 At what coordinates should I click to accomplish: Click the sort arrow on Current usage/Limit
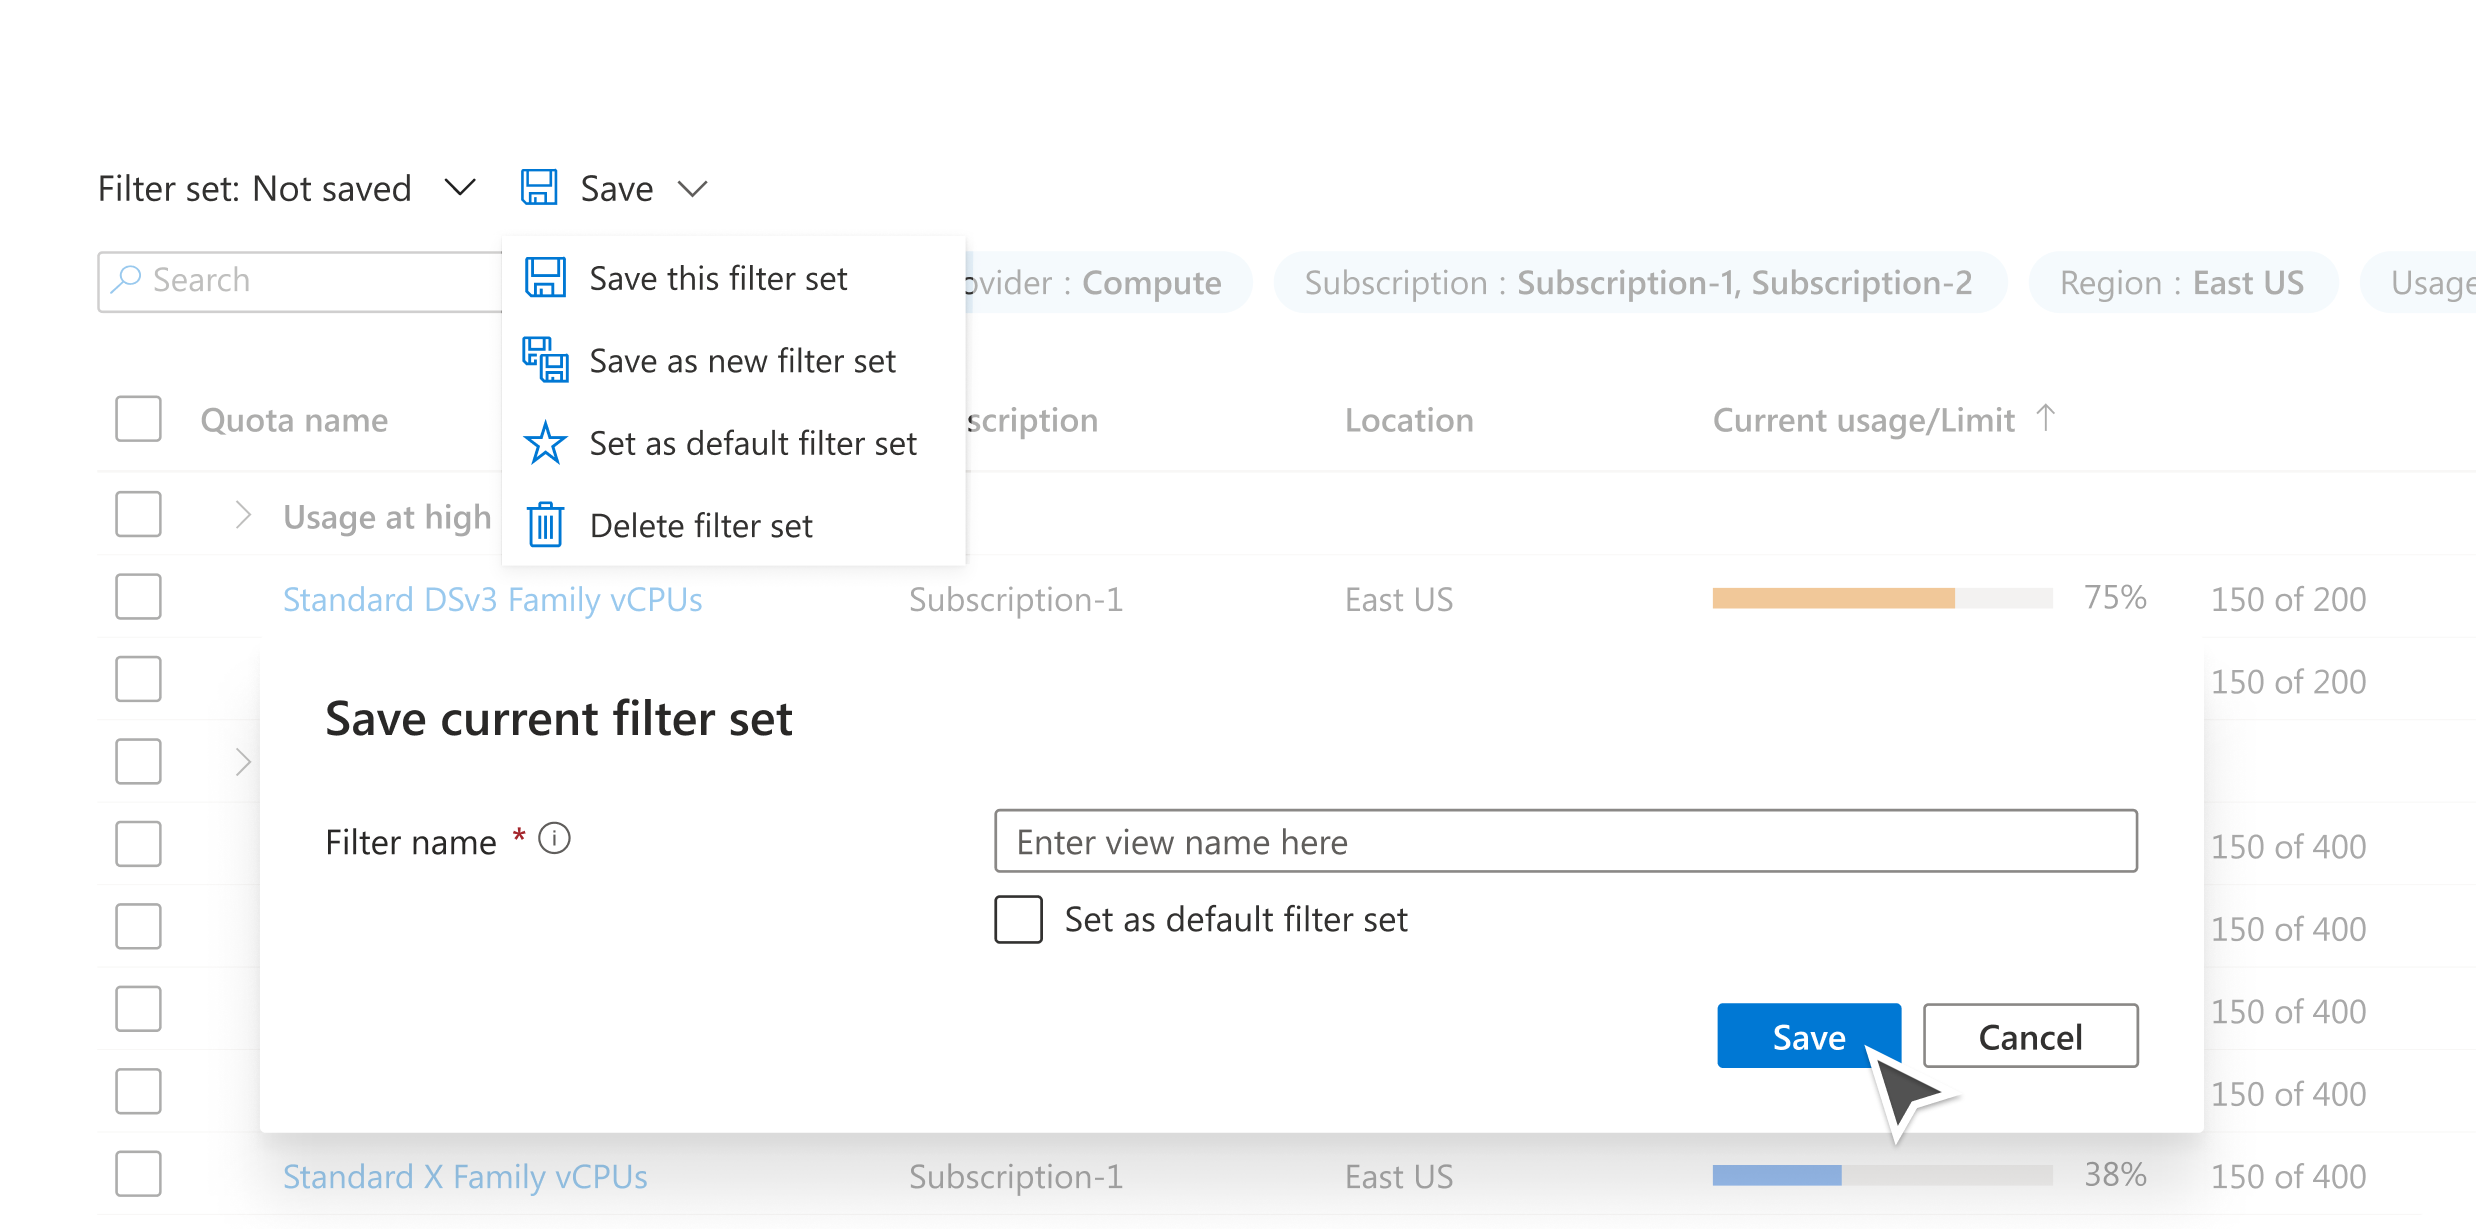pyautogui.click(x=2046, y=418)
